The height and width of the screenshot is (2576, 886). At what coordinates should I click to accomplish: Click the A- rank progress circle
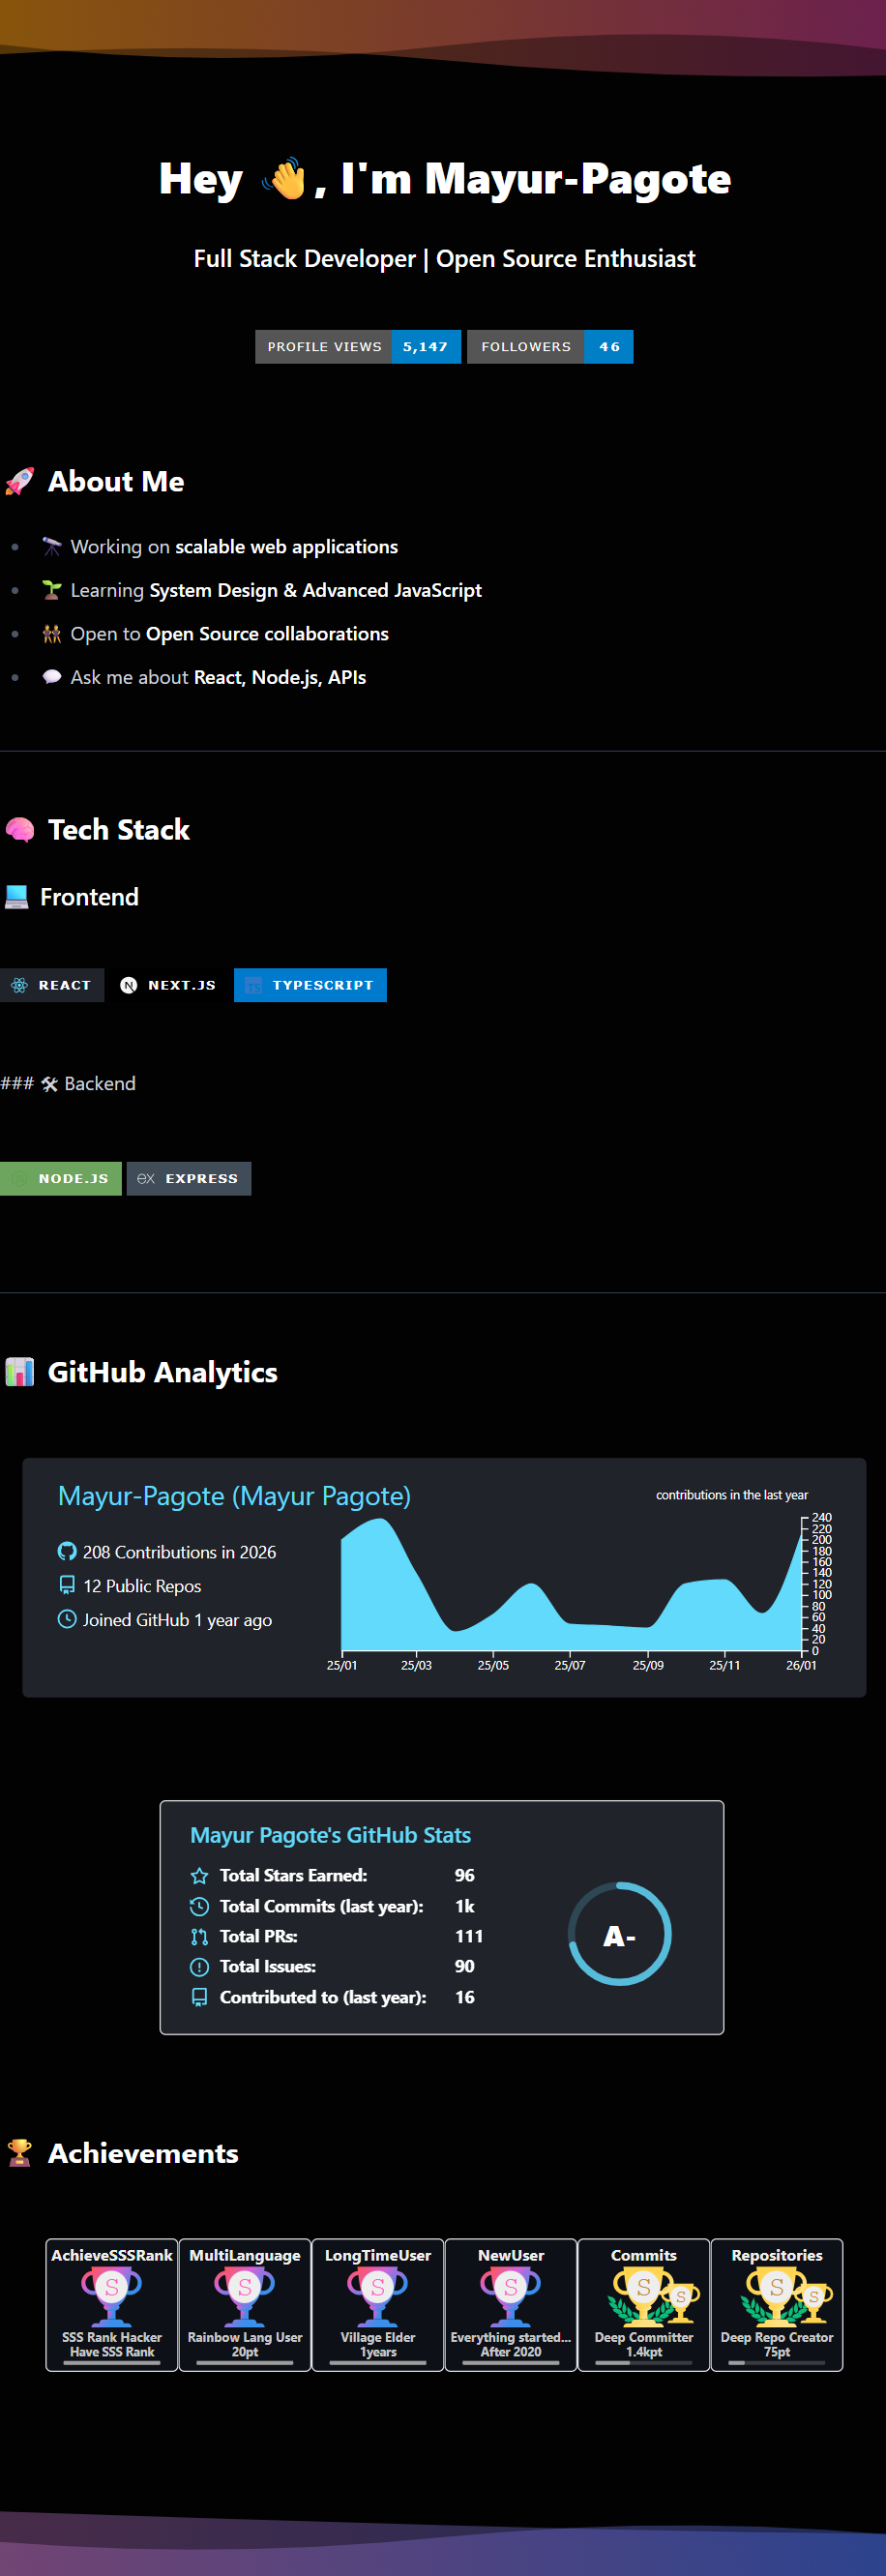[619, 1935]
